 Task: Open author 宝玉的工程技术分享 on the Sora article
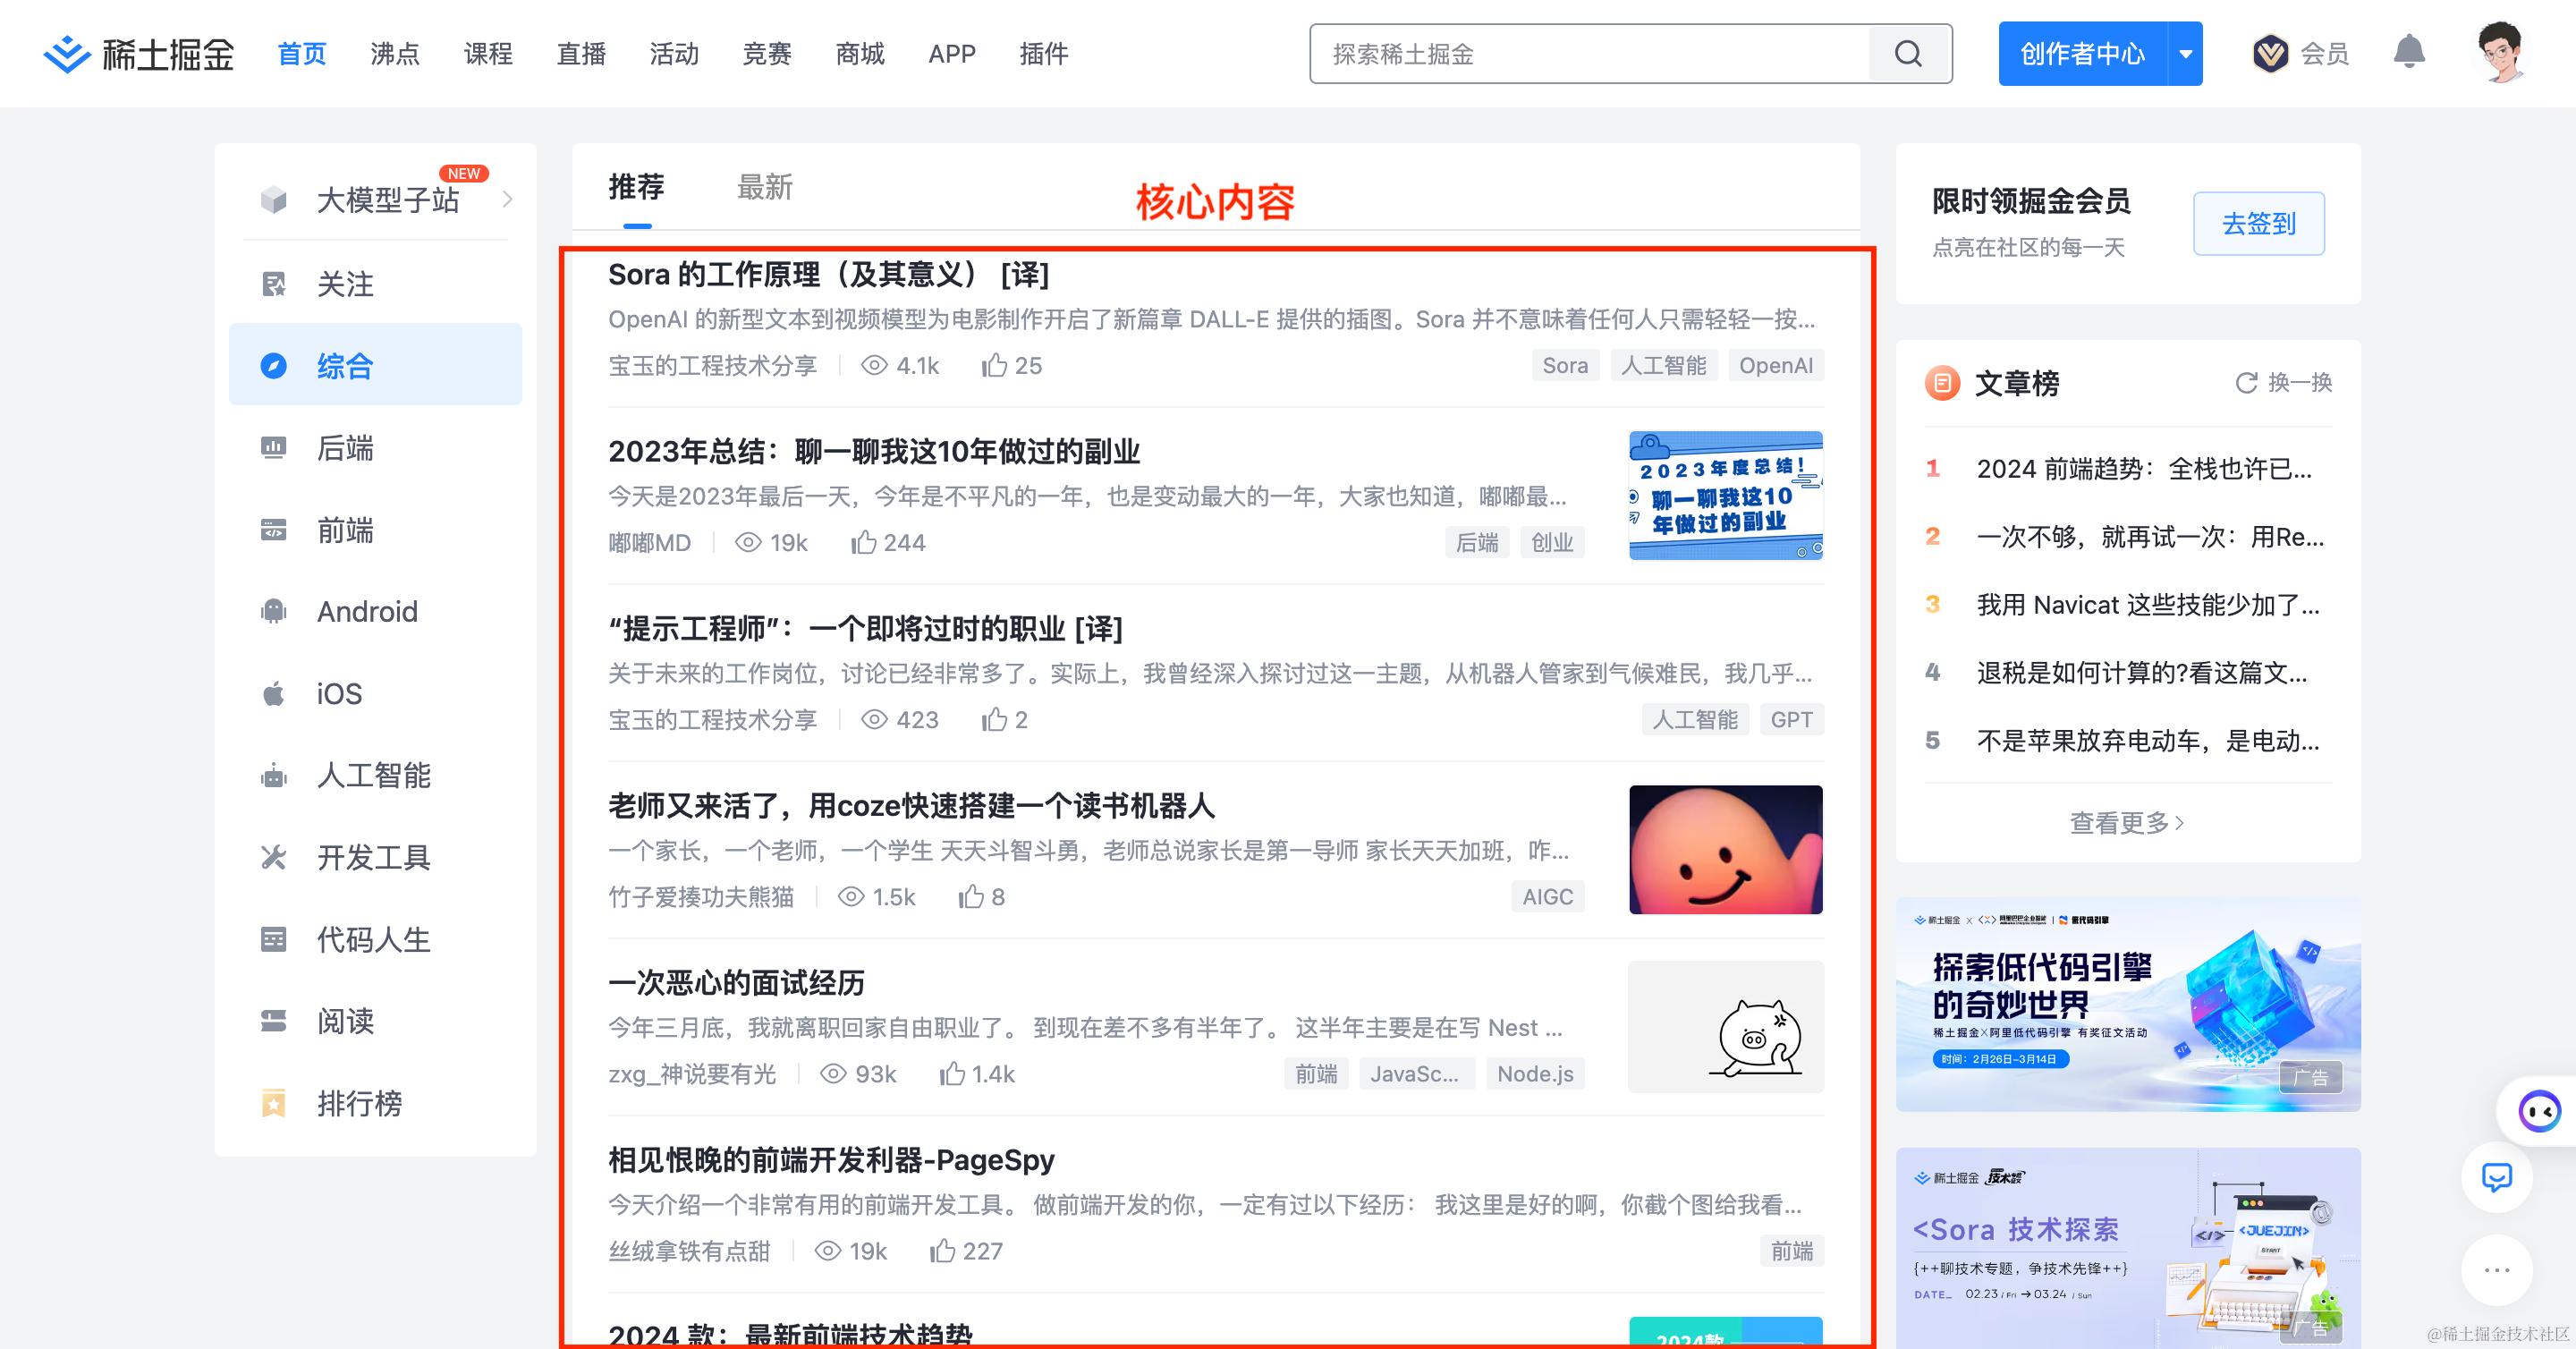click(x=712, y=366)
